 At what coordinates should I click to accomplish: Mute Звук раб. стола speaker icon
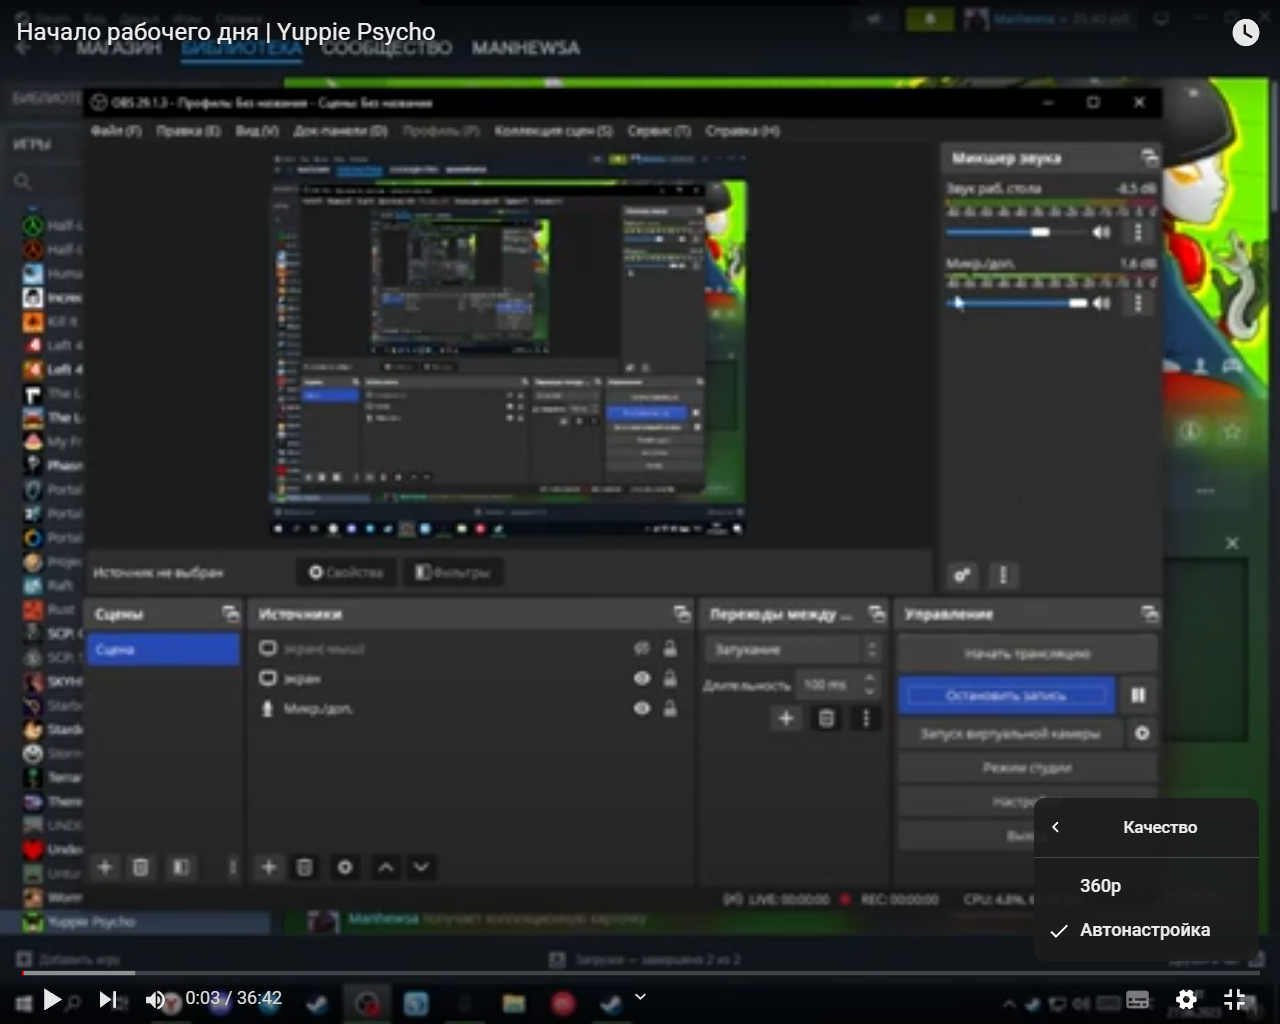(1101, 232)
